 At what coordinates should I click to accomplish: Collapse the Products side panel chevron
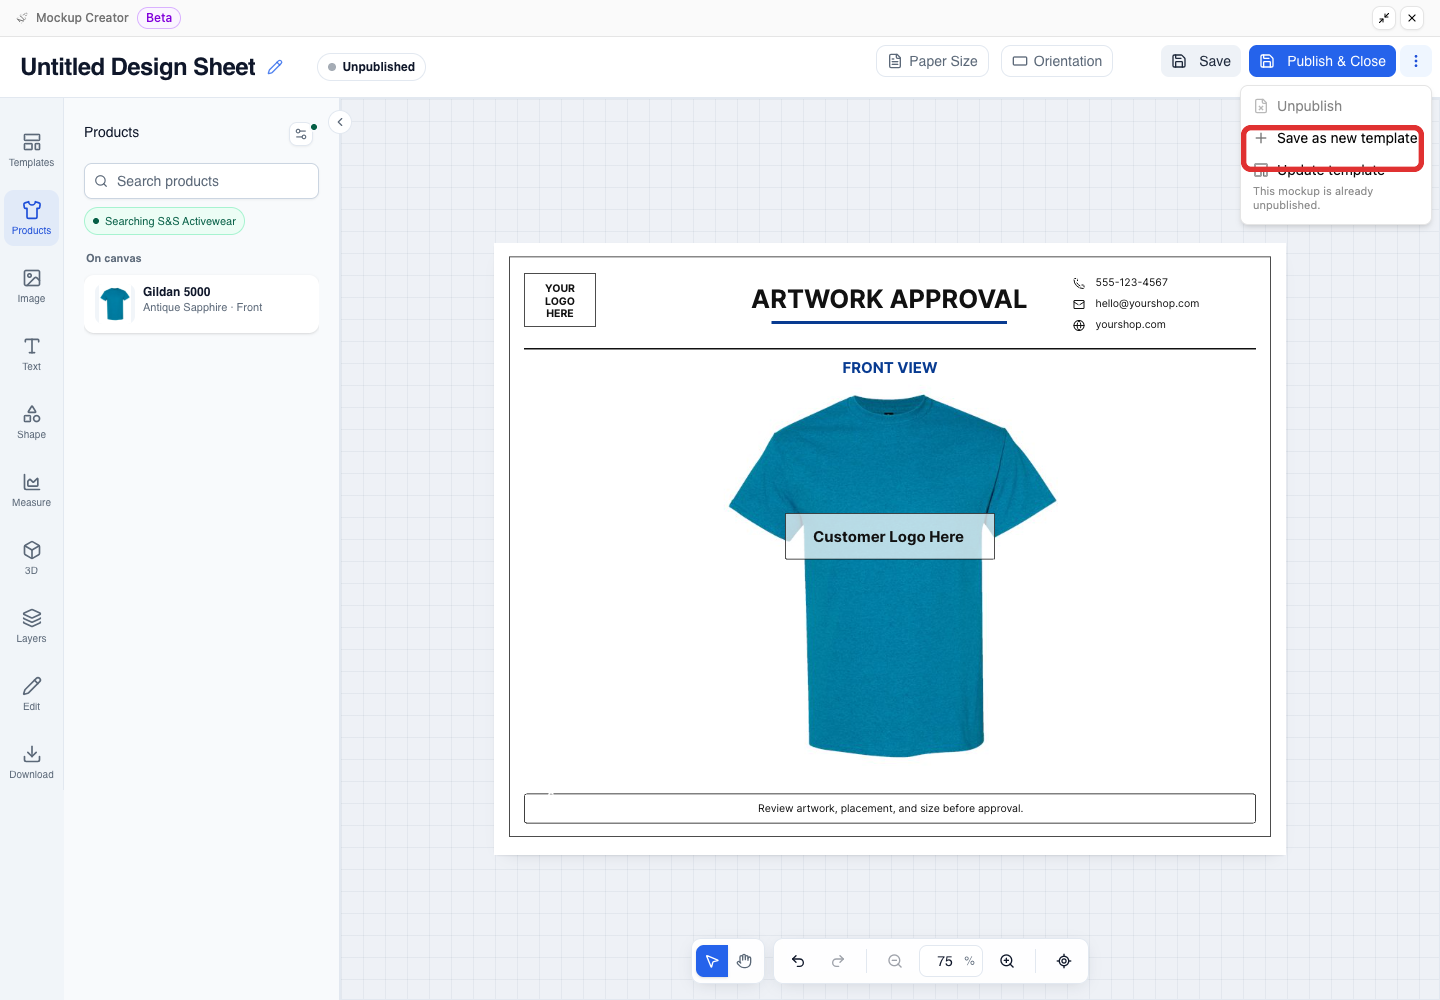click(340, 122)
